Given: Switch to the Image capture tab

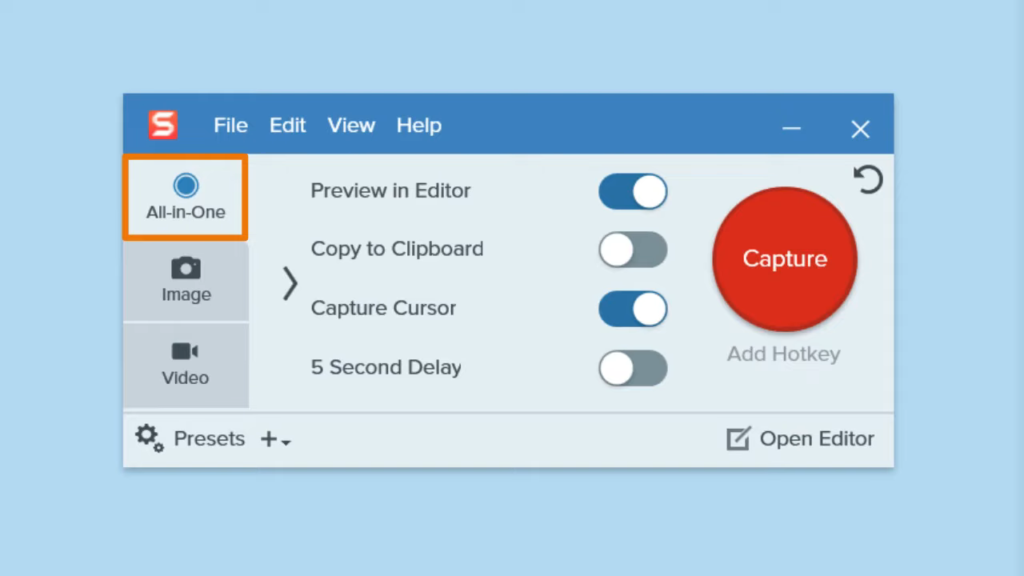Looking at the screenshot, I should (186, 281).
